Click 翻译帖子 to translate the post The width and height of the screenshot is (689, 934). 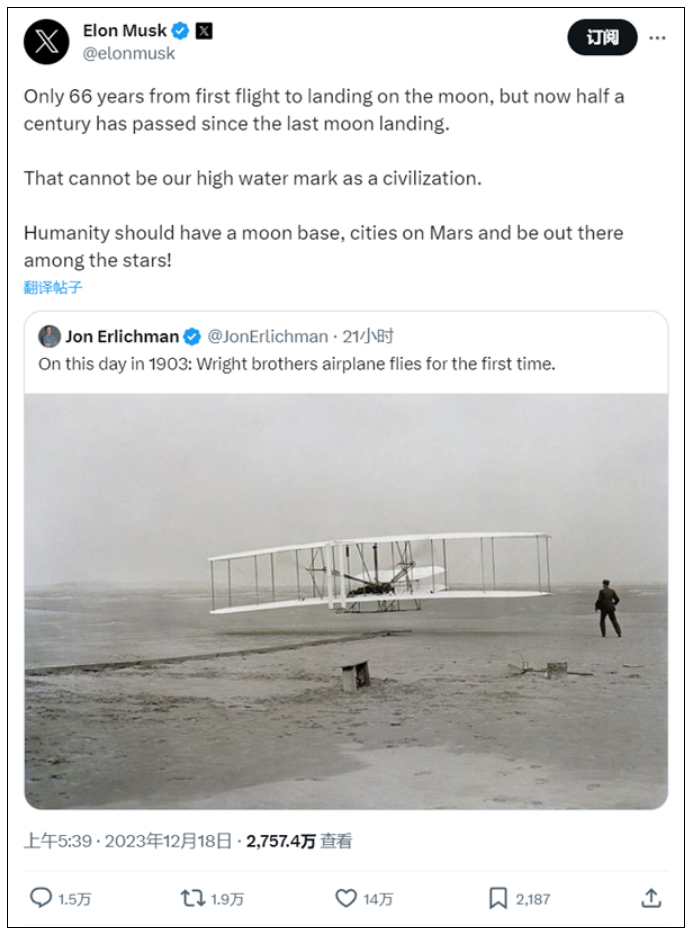click(x=53, y=287)
